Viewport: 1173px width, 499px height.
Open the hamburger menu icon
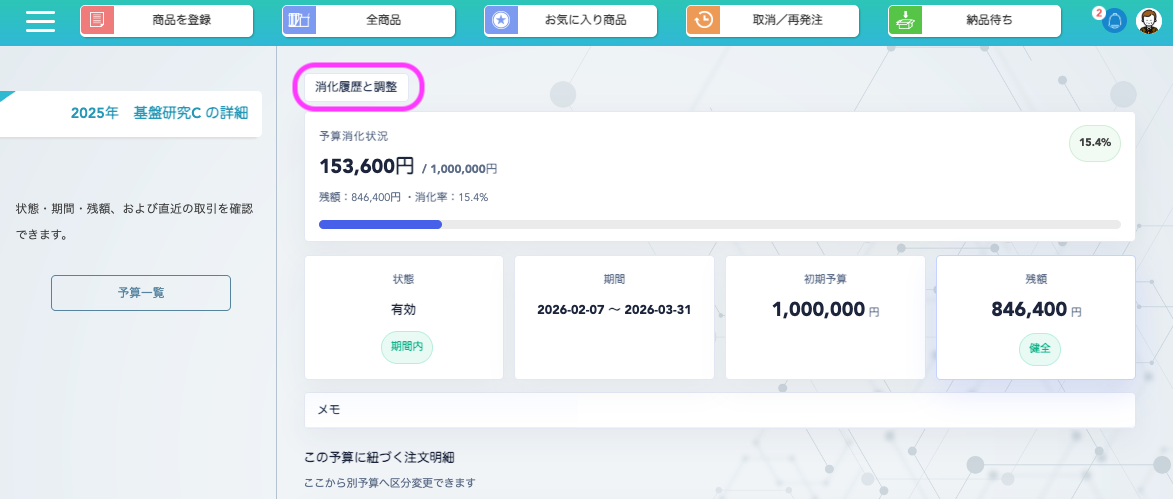41,21
